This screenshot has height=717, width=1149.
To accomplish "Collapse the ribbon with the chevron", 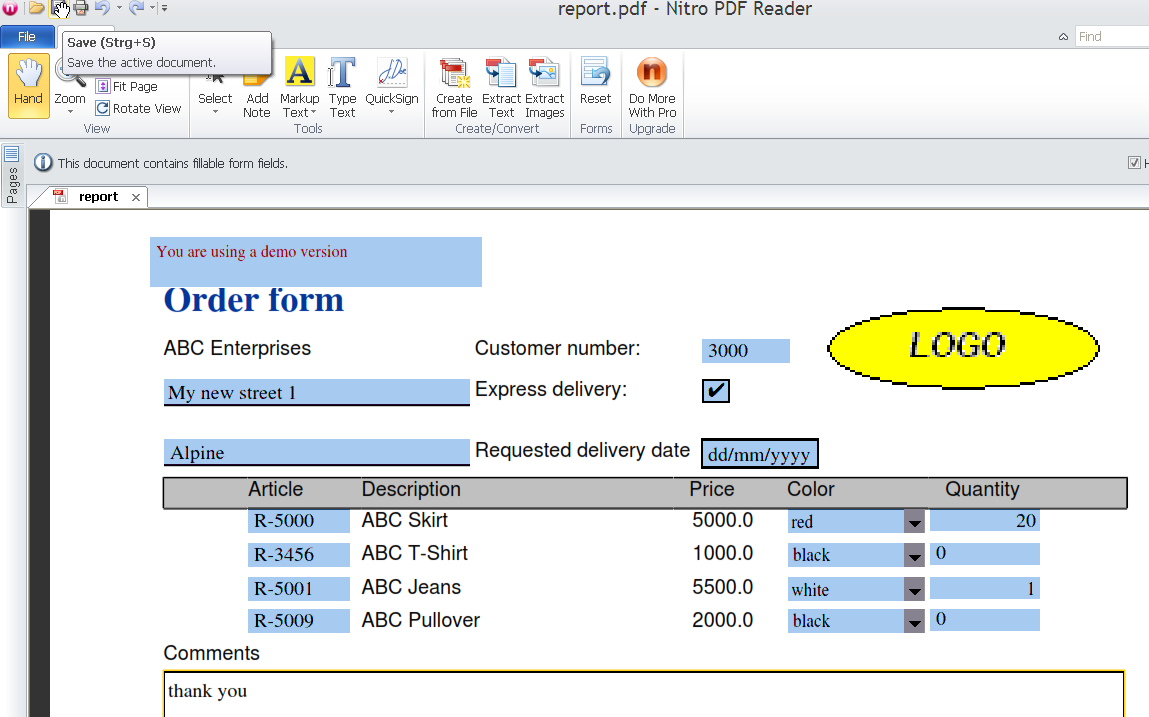I will tap(1063, 37).
